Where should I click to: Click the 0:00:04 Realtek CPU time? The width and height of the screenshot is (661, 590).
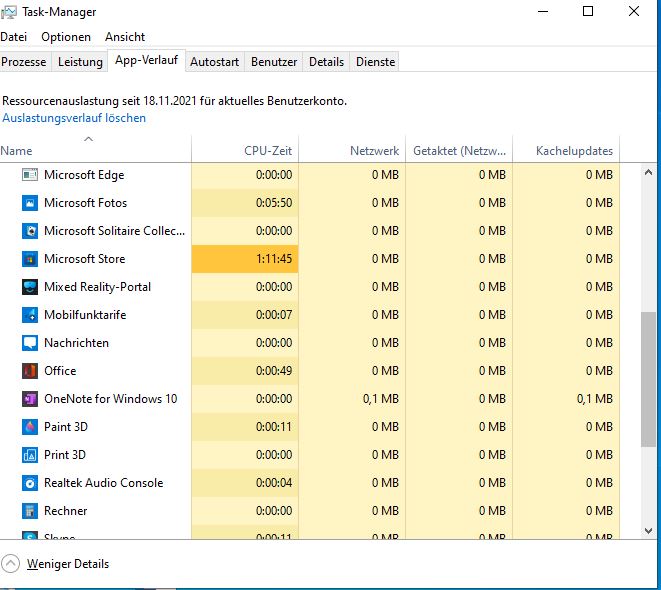point(245,483)
